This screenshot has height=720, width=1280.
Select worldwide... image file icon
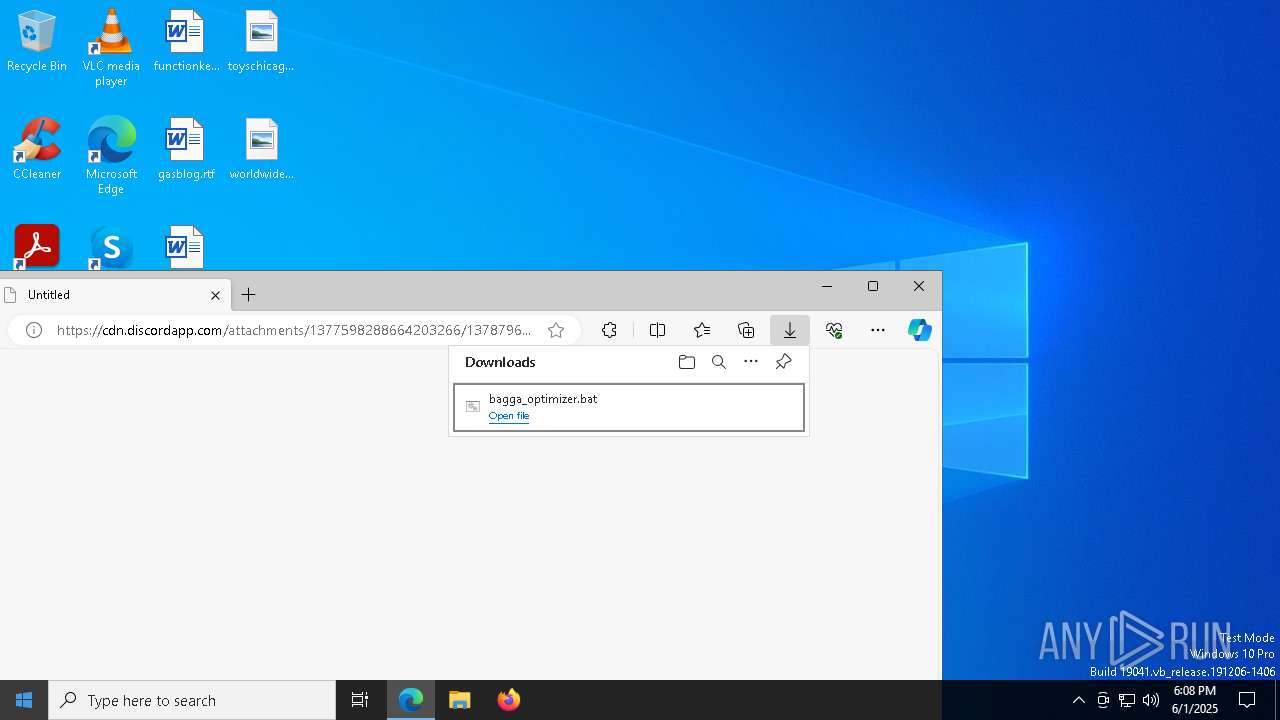pos(261,150)
